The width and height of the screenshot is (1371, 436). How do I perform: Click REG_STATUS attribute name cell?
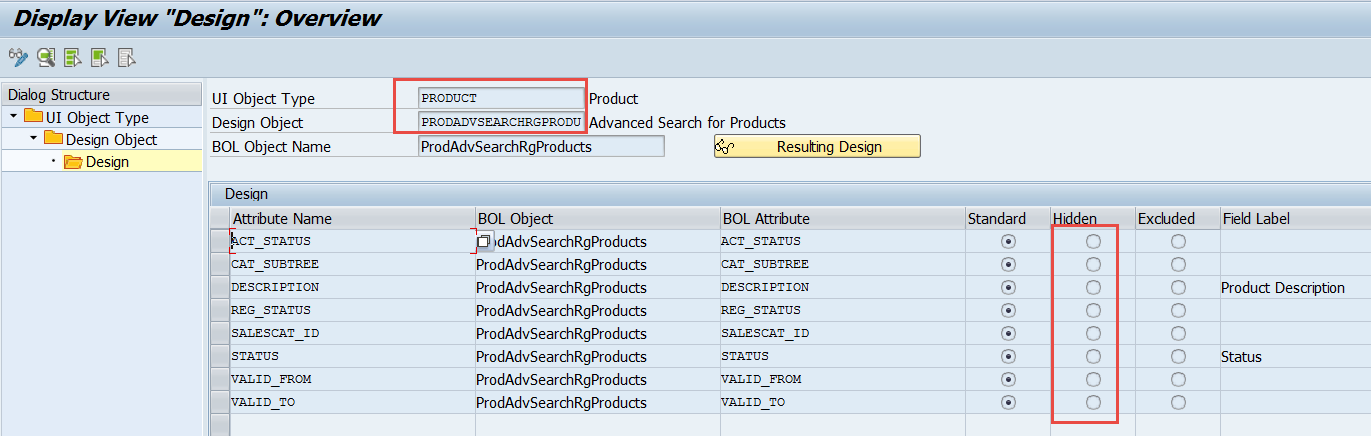point(352,310)
